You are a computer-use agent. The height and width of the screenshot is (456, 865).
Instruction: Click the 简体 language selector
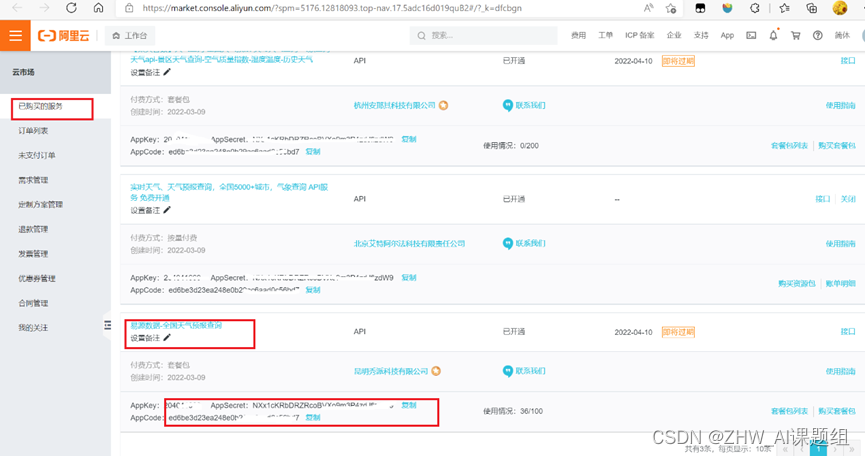842,35
